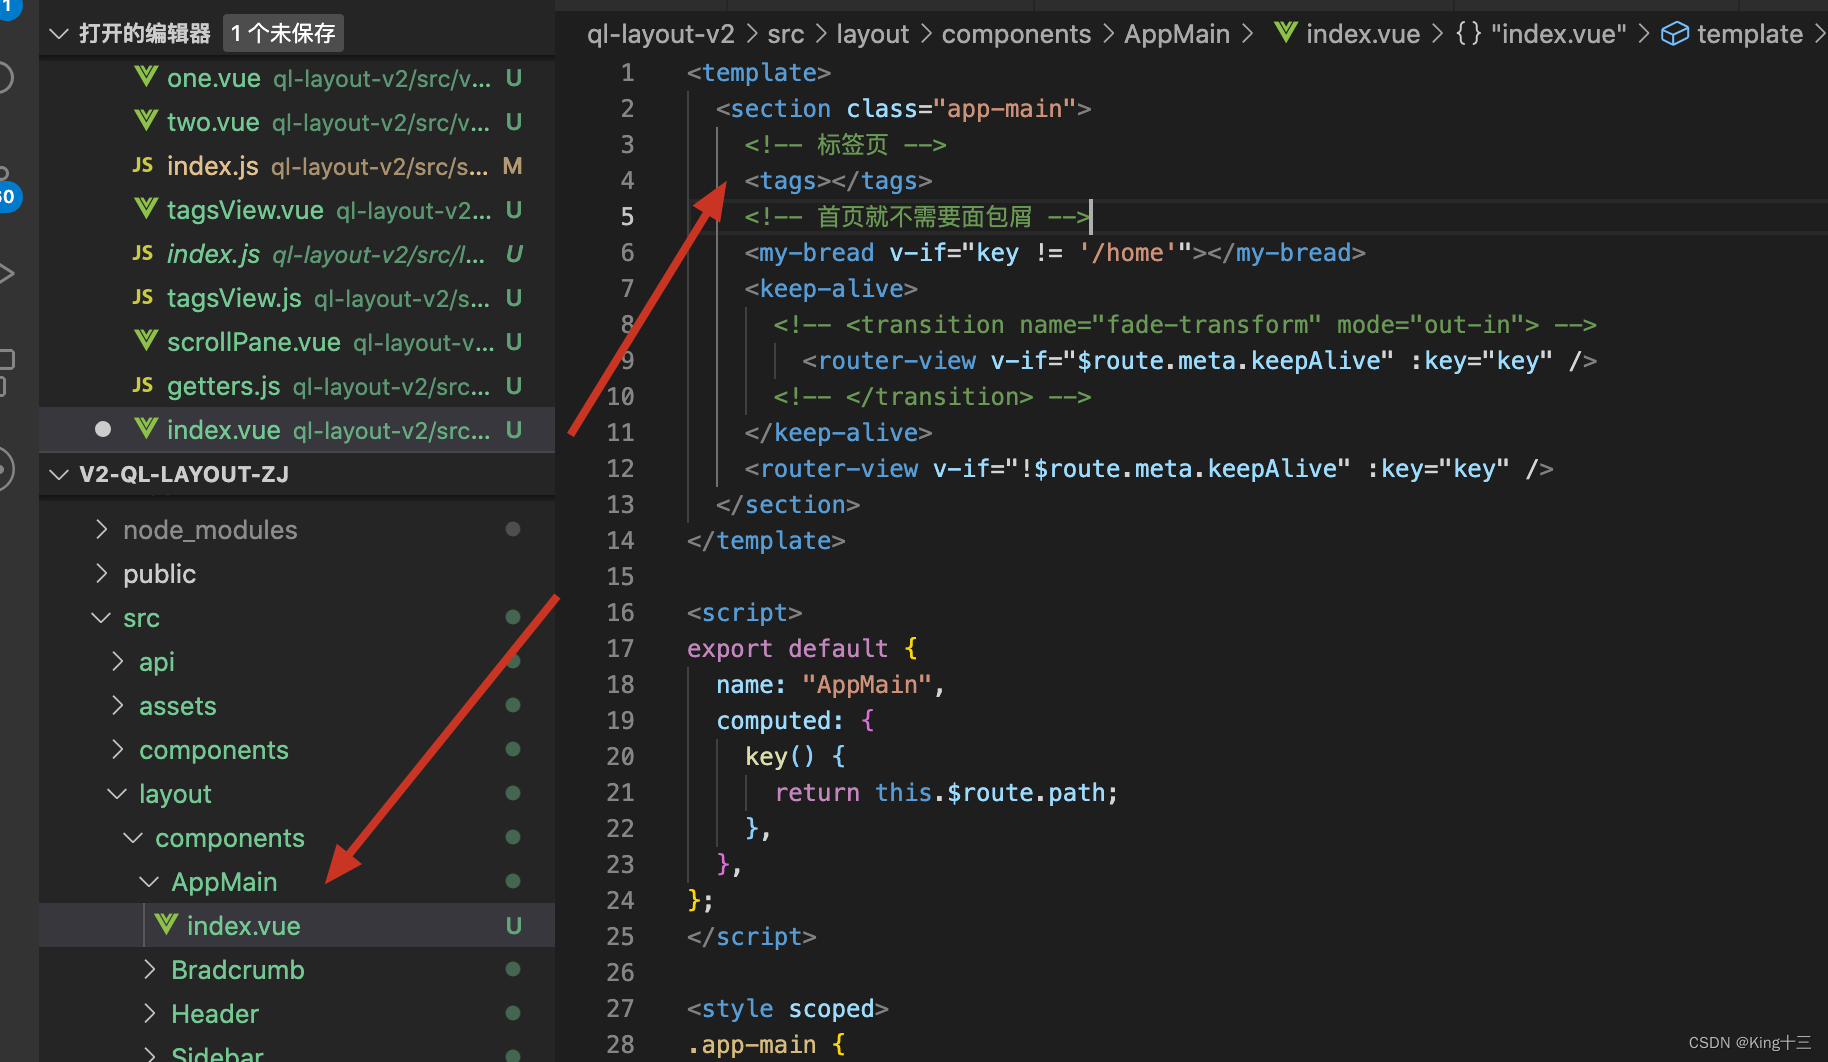1828x1062 pixels.
Task: Click 'return this.$route.path;' code line
Action: (x=946, y=792)
